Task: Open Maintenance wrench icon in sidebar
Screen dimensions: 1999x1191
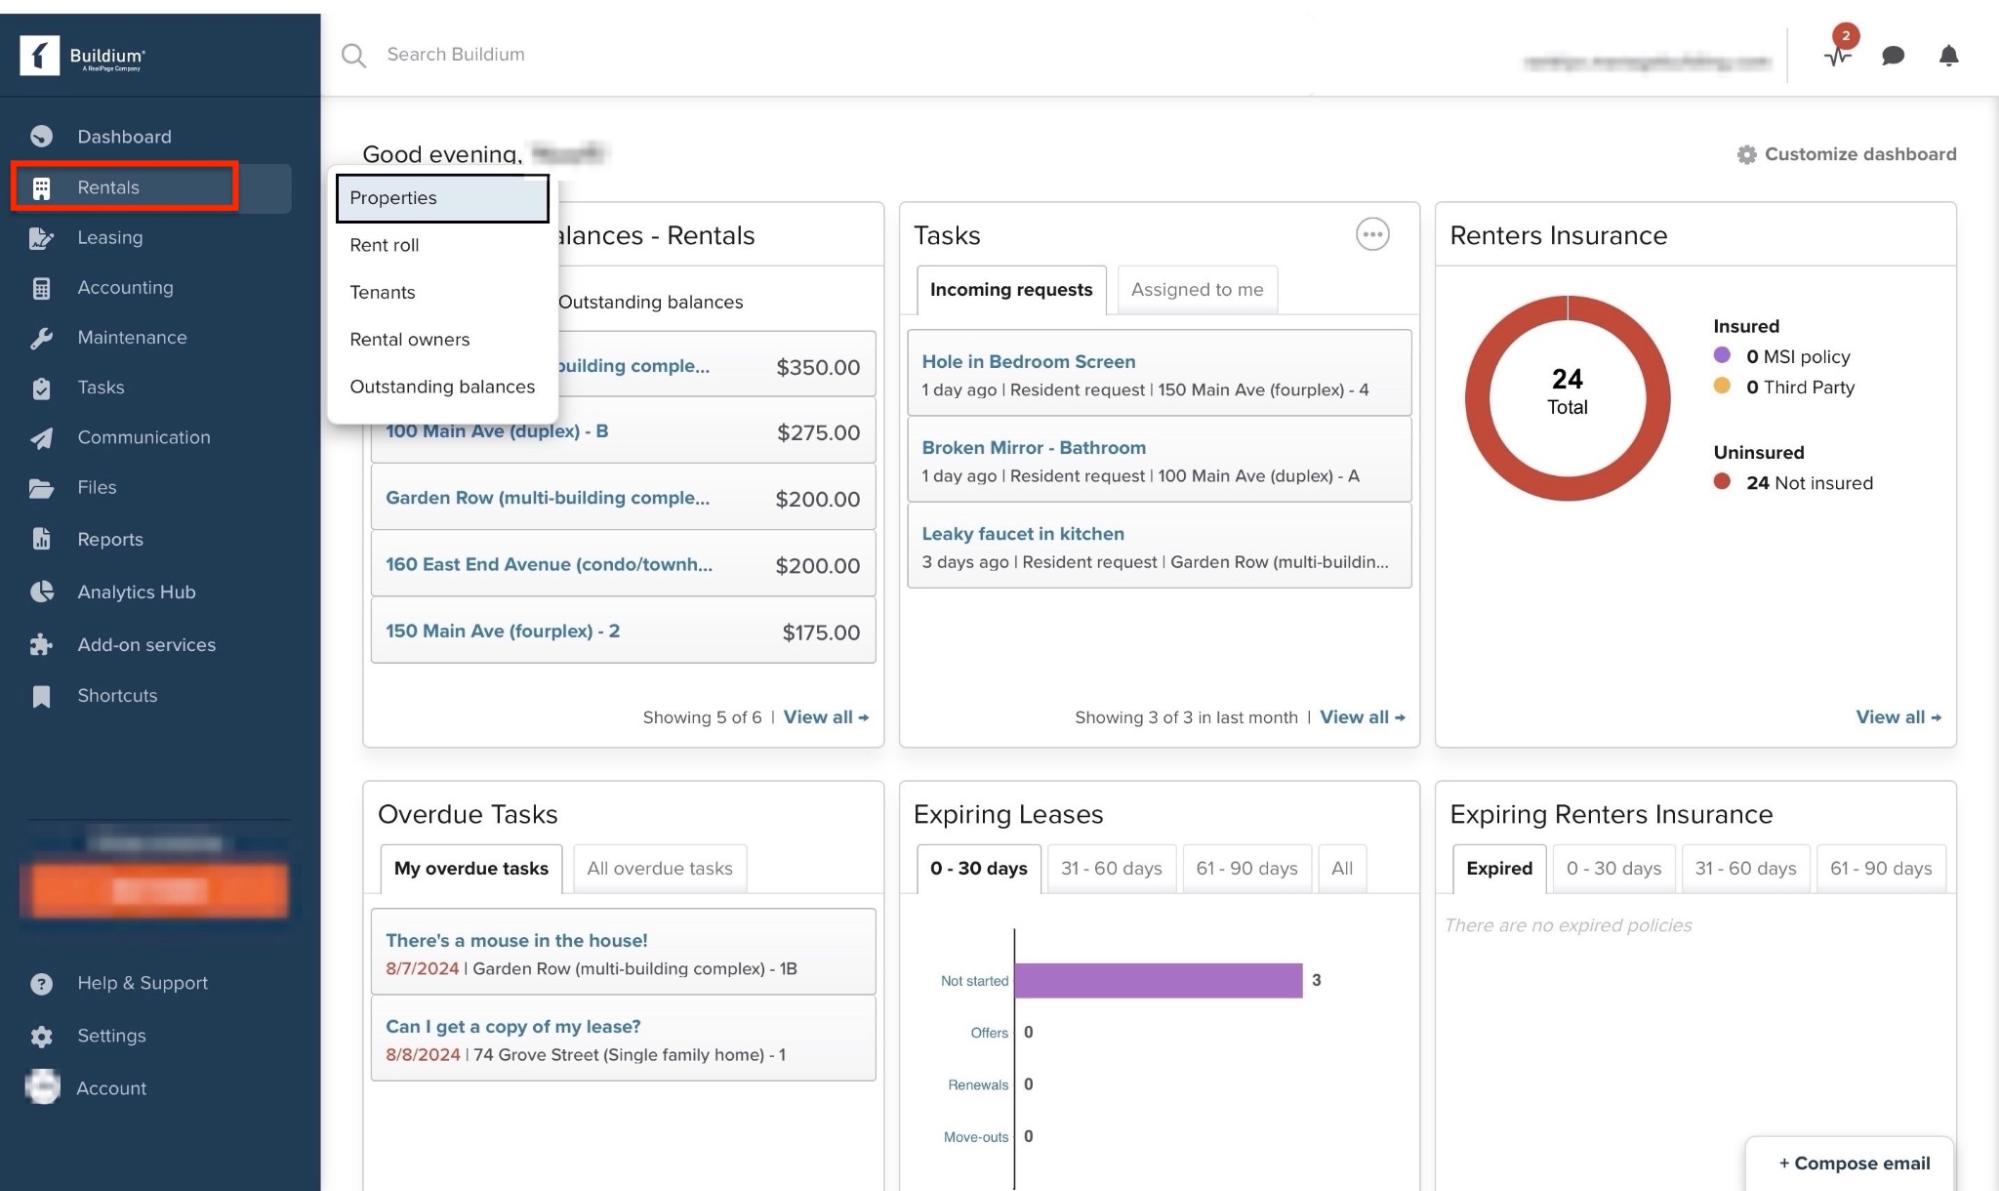Action: 41,338
